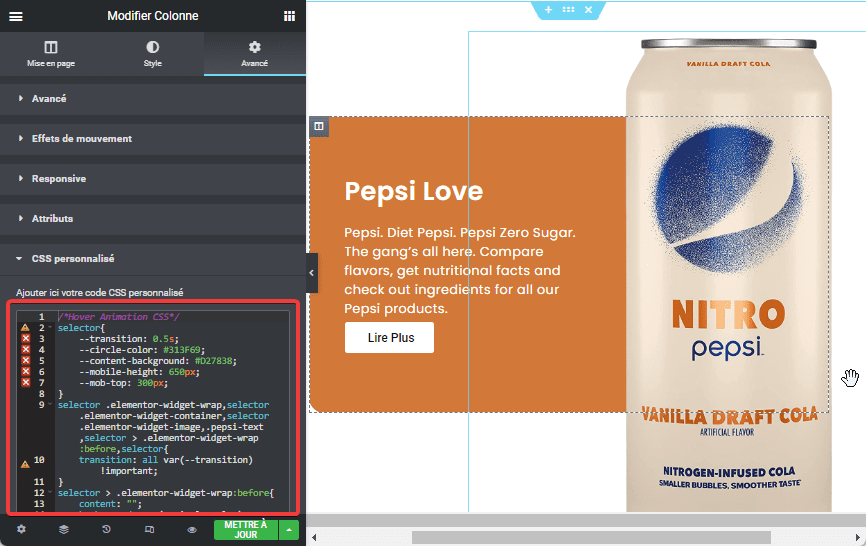Fold the code block at line 9
This screenshot has width=866, height=546.
tap(50, 405)
